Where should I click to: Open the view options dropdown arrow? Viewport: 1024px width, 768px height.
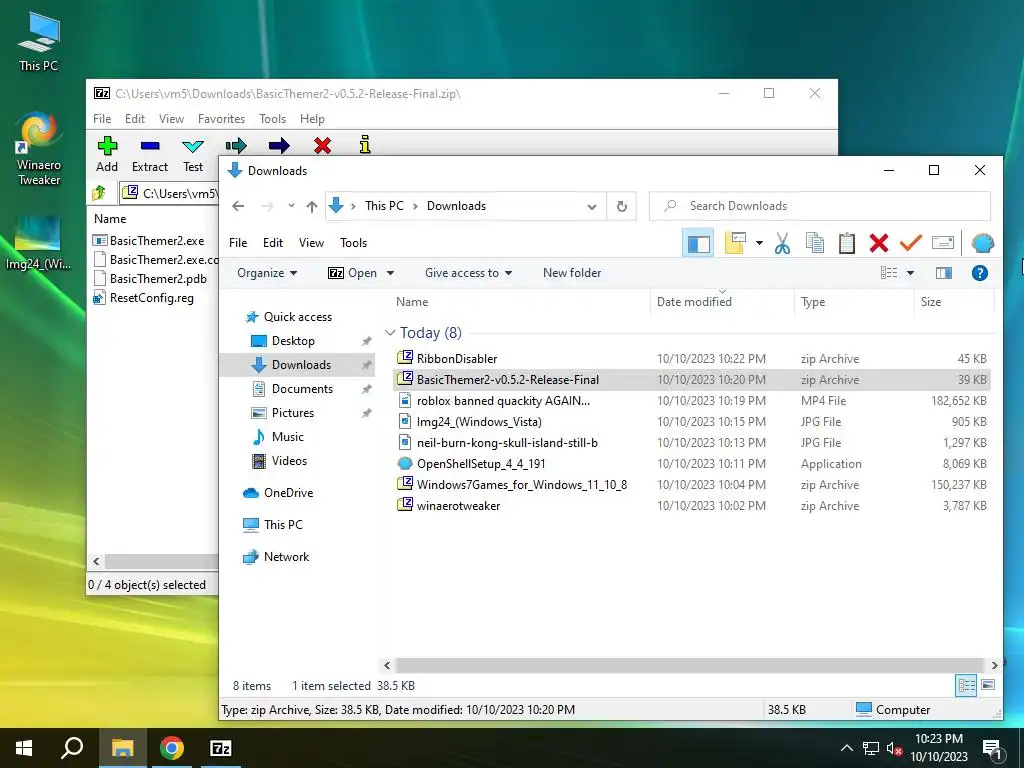pos(910,273)
